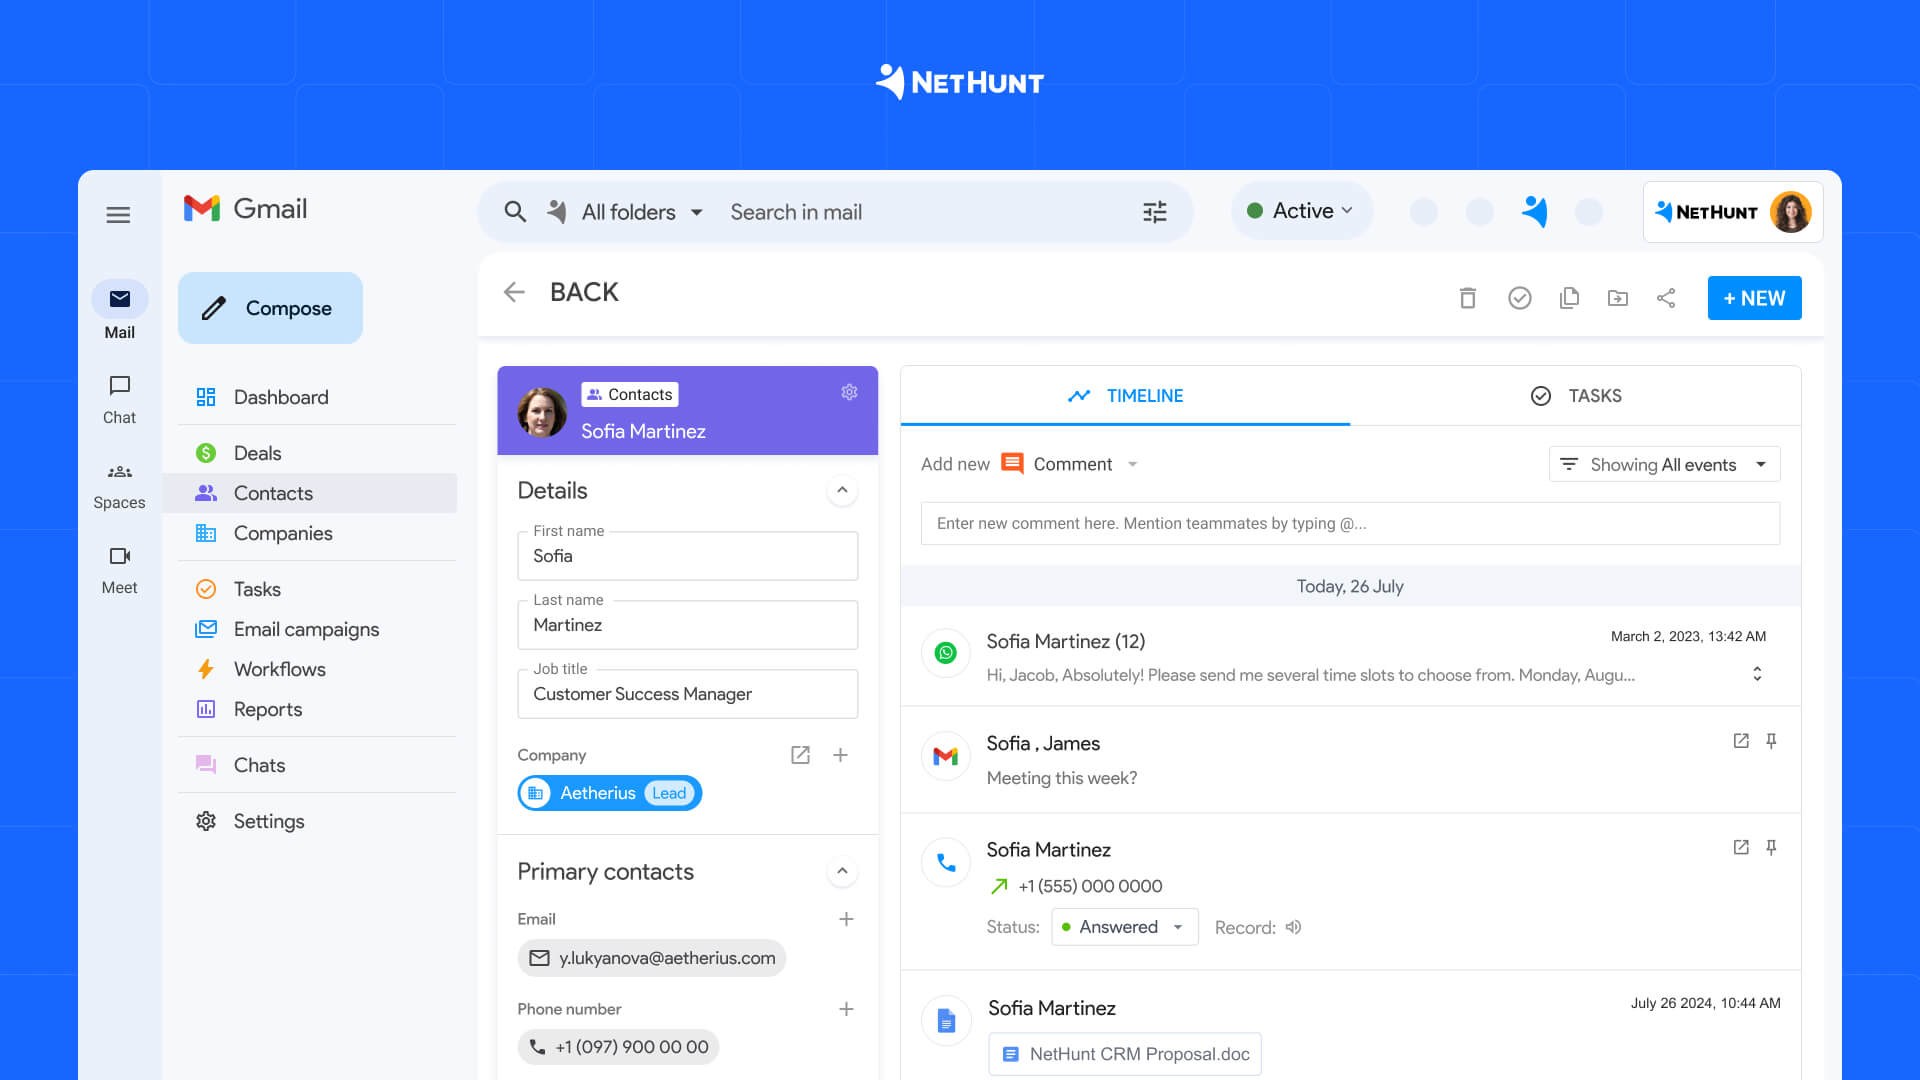Open the Chats section

[258, 765]
